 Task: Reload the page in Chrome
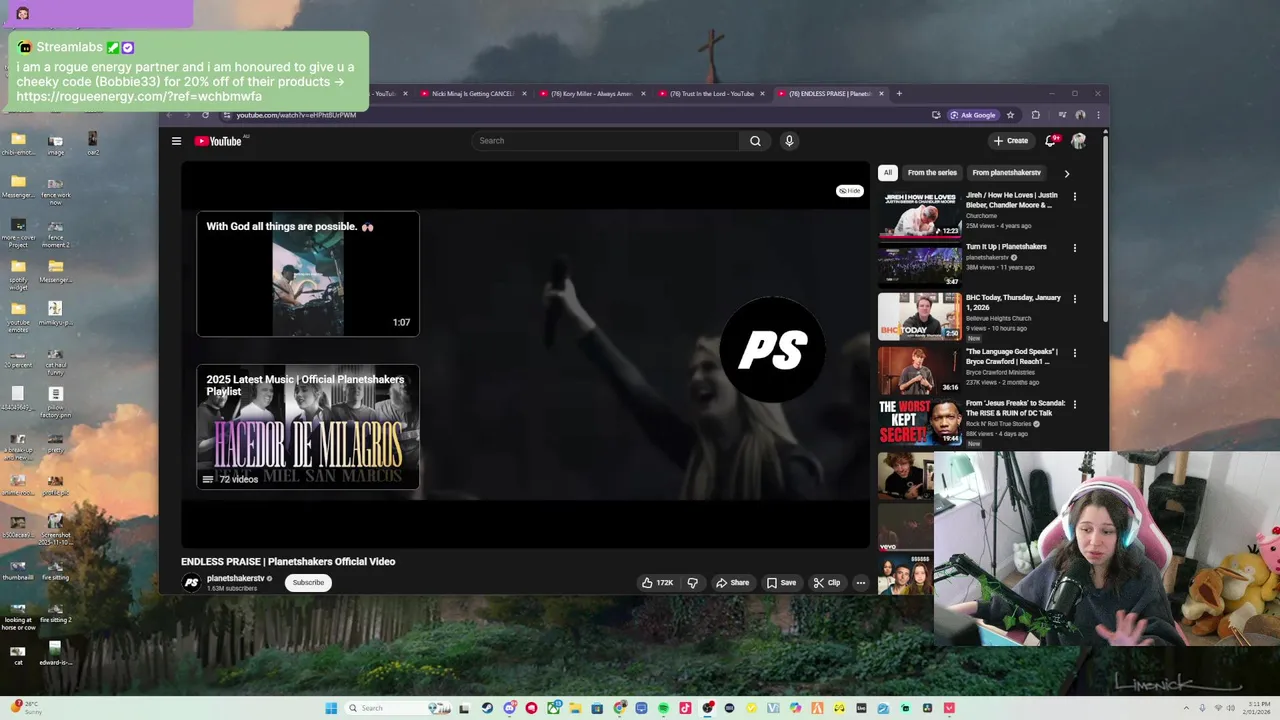pos(205,115)
